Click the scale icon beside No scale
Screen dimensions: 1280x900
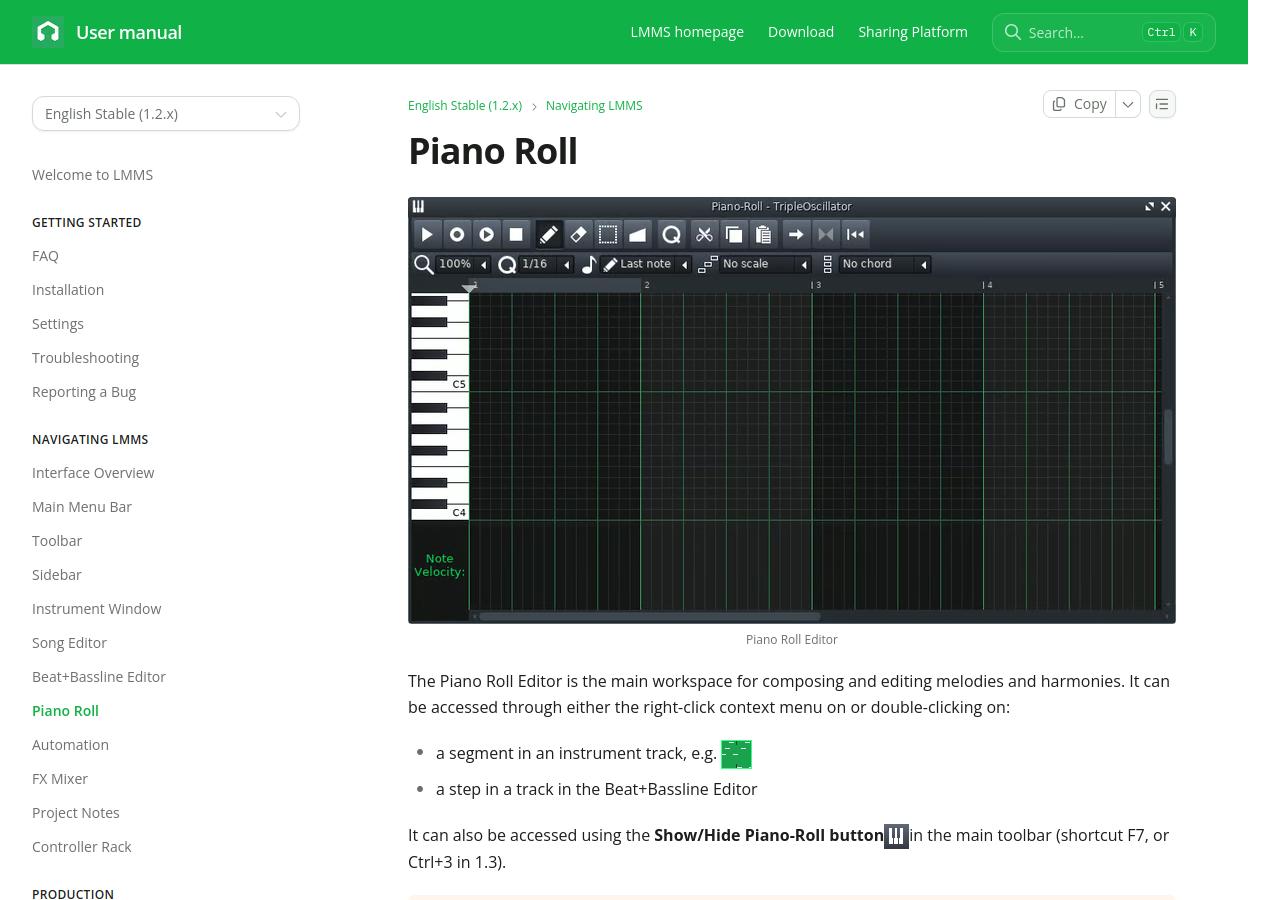point(708,264)
